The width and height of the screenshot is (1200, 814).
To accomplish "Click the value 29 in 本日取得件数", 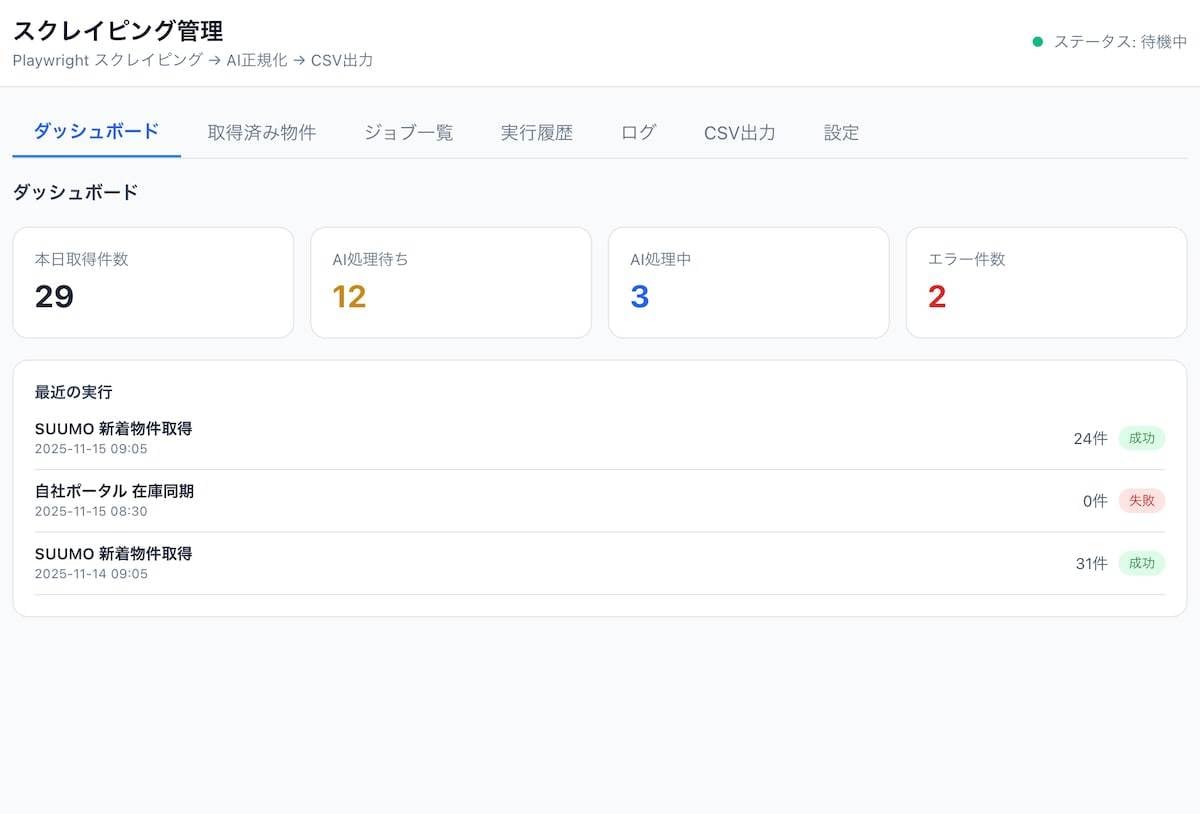I will (x=54, y=296).
